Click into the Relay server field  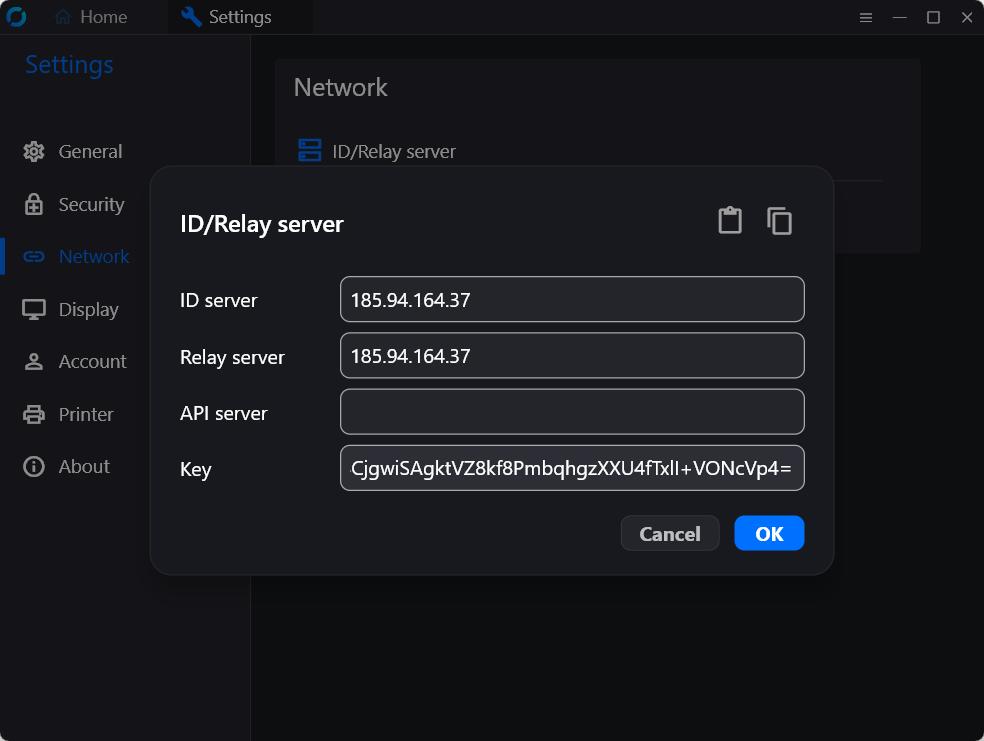click(572, 356)
